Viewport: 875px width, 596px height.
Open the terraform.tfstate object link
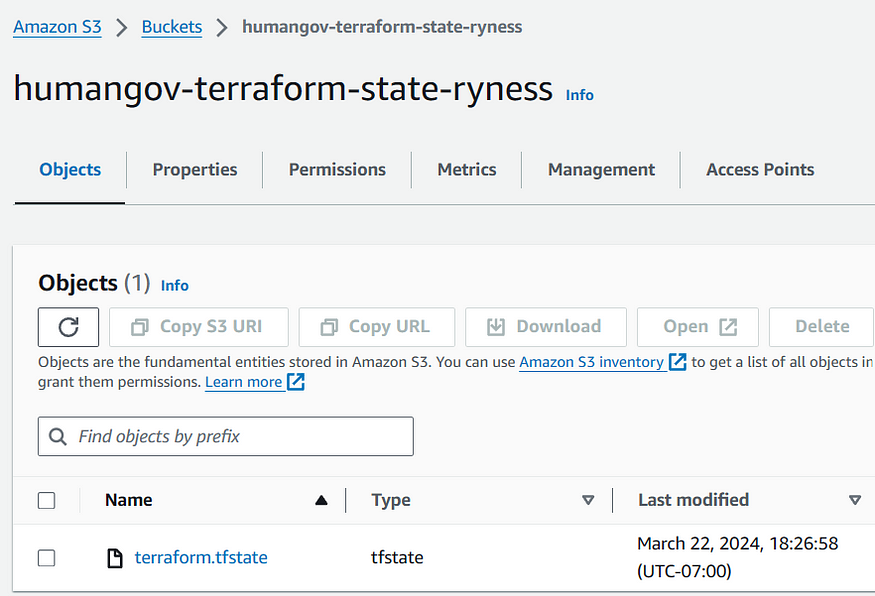[x=201, y=557]
